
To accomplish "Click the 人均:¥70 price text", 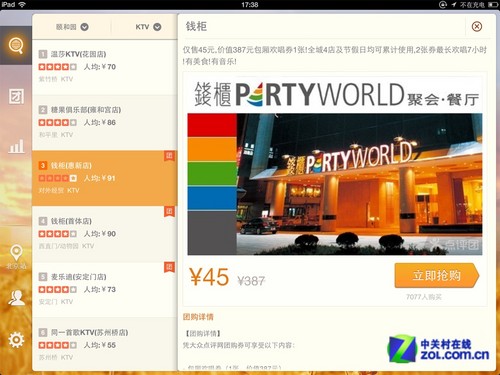I will tap(100, 67).
